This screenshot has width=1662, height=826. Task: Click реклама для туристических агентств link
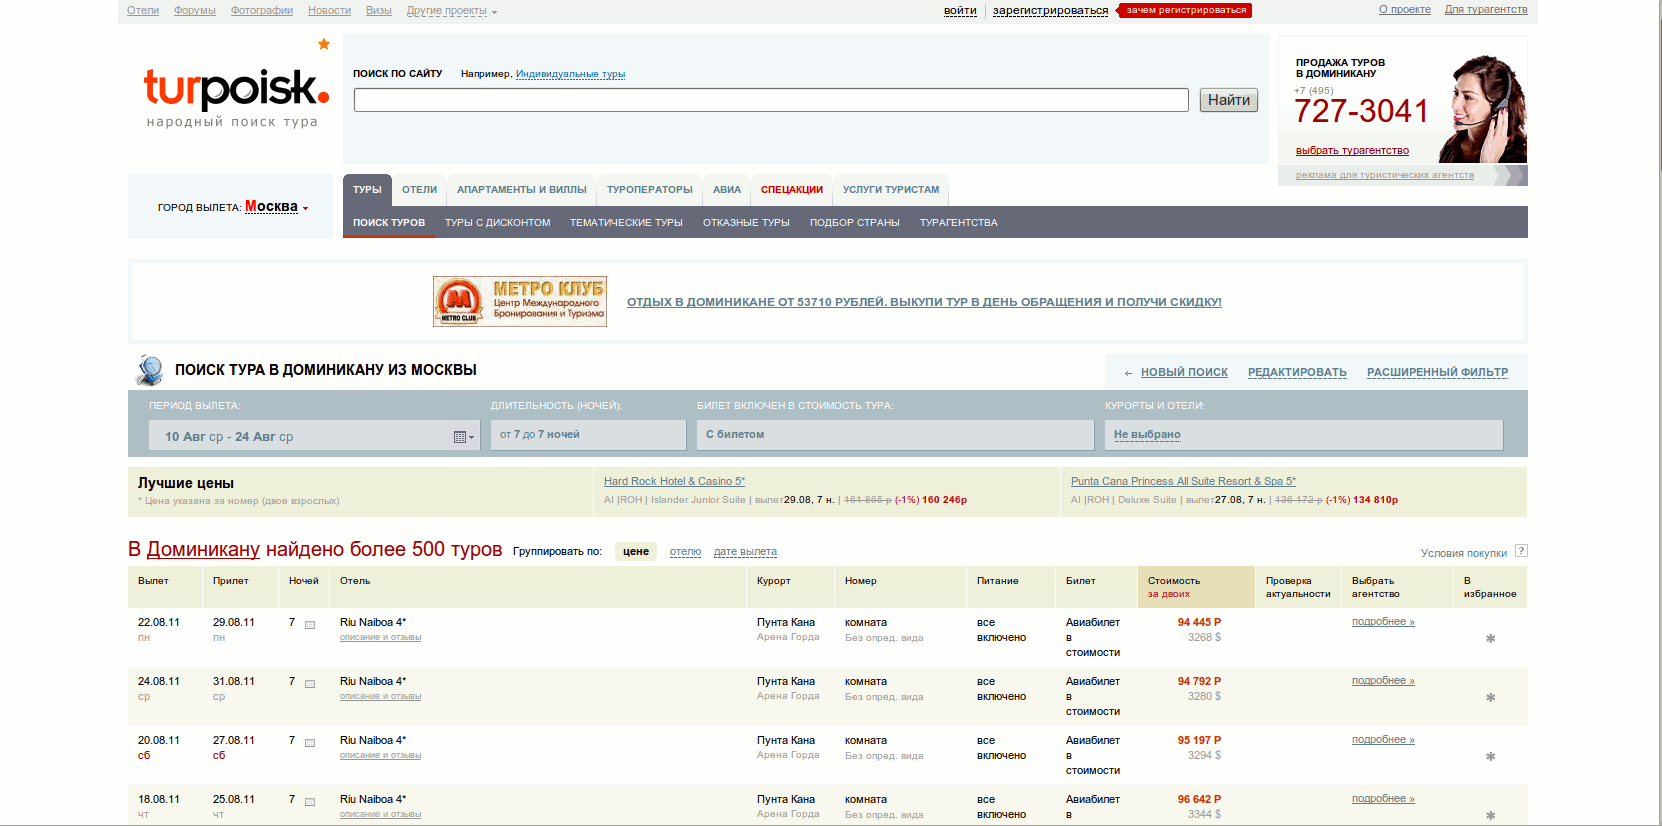pos(1385,175)
